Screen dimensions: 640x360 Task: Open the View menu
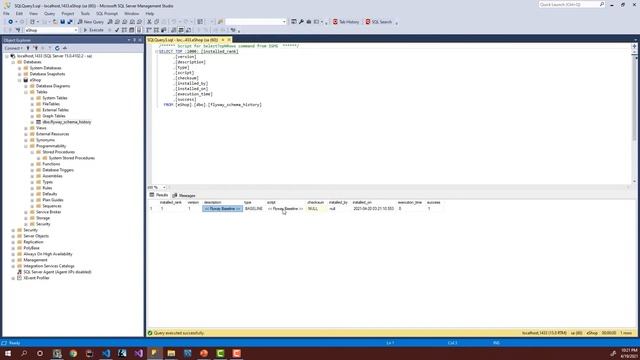tap(33, 13)
